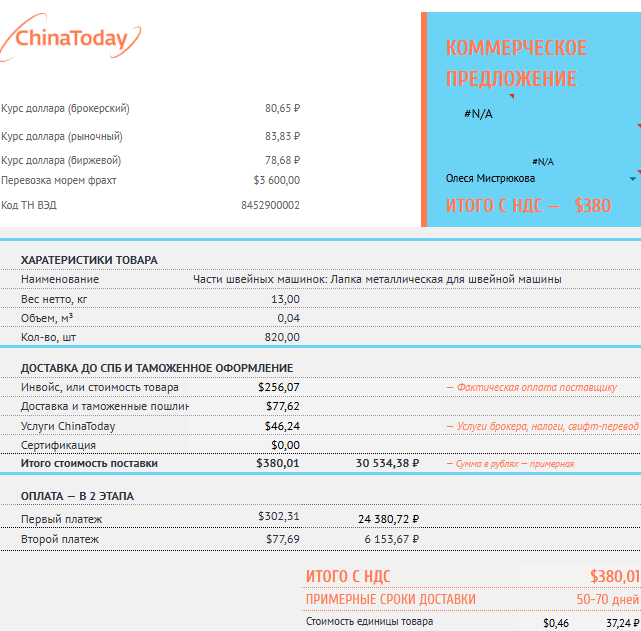Screen dimensions: 641x631
Task: Click the product name cell Части швейных машинок
Action: [377, 279]
